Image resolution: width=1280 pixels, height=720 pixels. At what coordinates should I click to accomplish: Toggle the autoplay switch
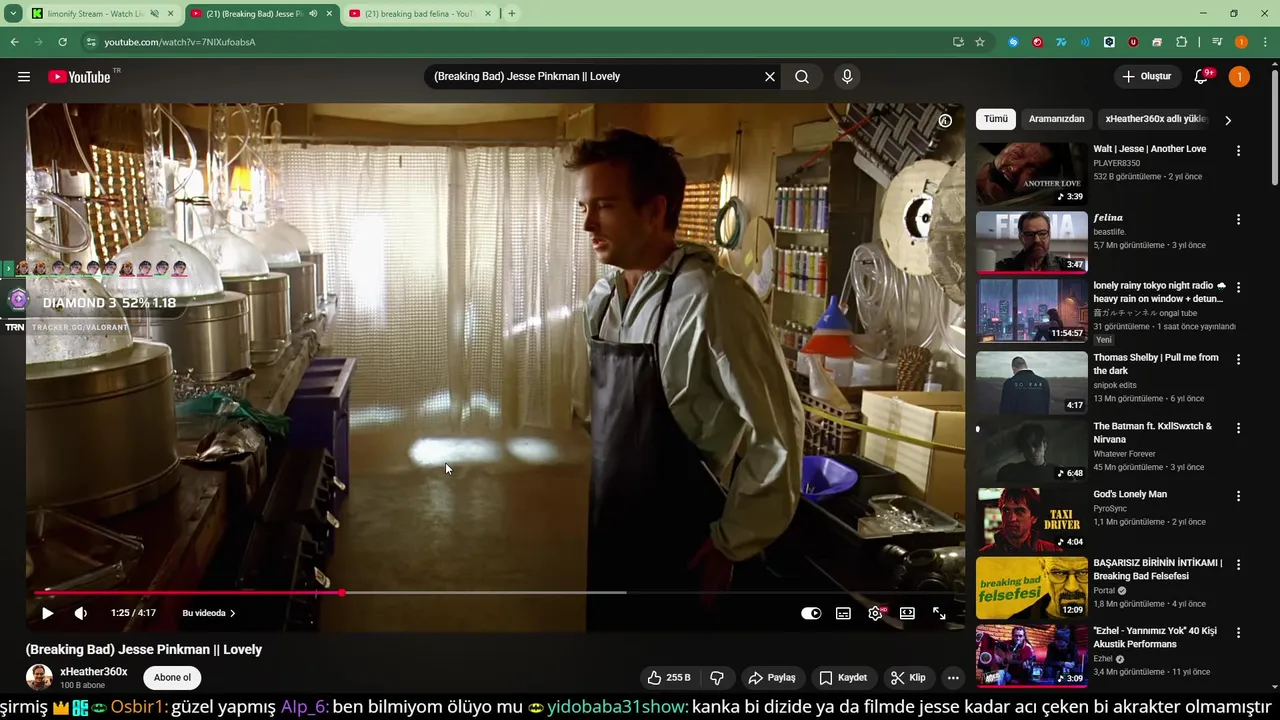click(811, 613)
